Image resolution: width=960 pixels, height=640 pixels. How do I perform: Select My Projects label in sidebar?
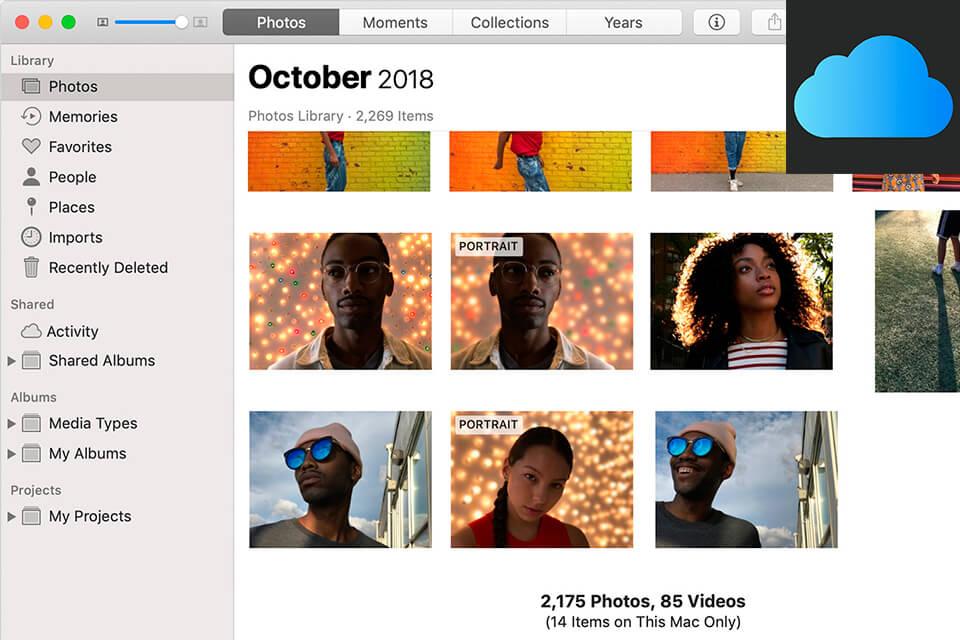coord(90,516)
